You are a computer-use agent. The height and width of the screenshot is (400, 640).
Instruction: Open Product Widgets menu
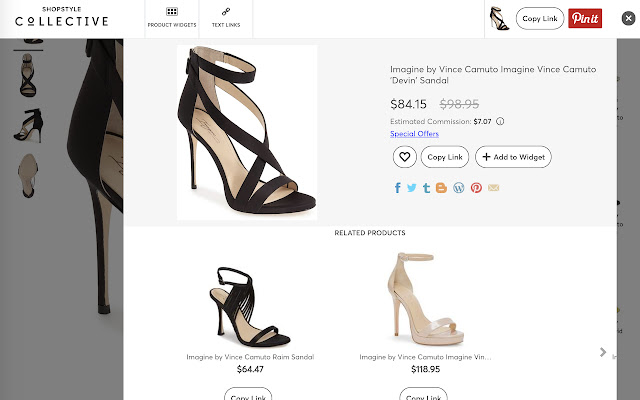coord(172,18)
